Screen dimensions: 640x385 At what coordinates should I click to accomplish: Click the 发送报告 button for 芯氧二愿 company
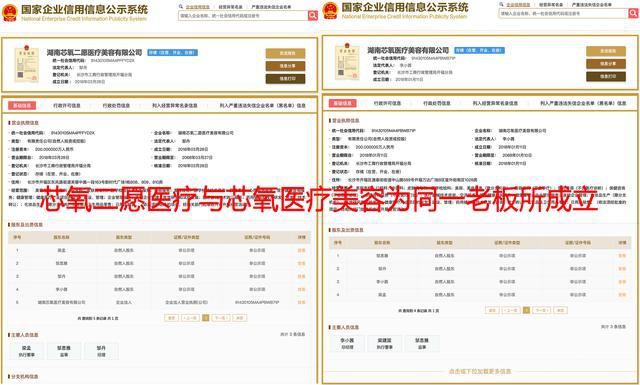(x=285, y=53)
